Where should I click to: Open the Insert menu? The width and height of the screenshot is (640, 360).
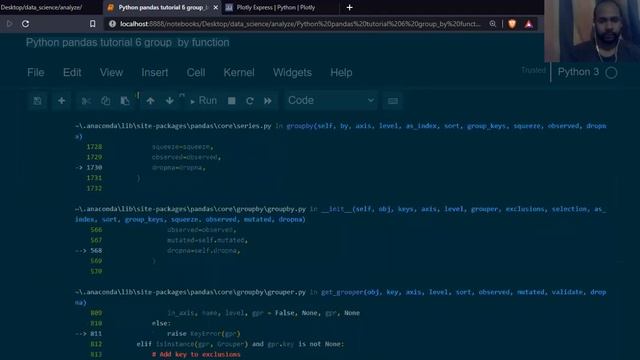[x=155, y=72]
